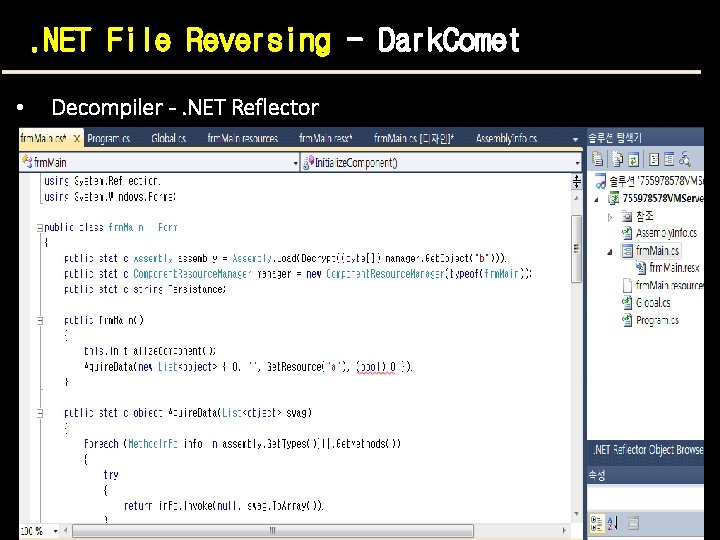This screenshot has width=720, height=540.
Task: Click the horizontal scrollbar right arrow
Action: pyautogui.click(x=564, y=530)
